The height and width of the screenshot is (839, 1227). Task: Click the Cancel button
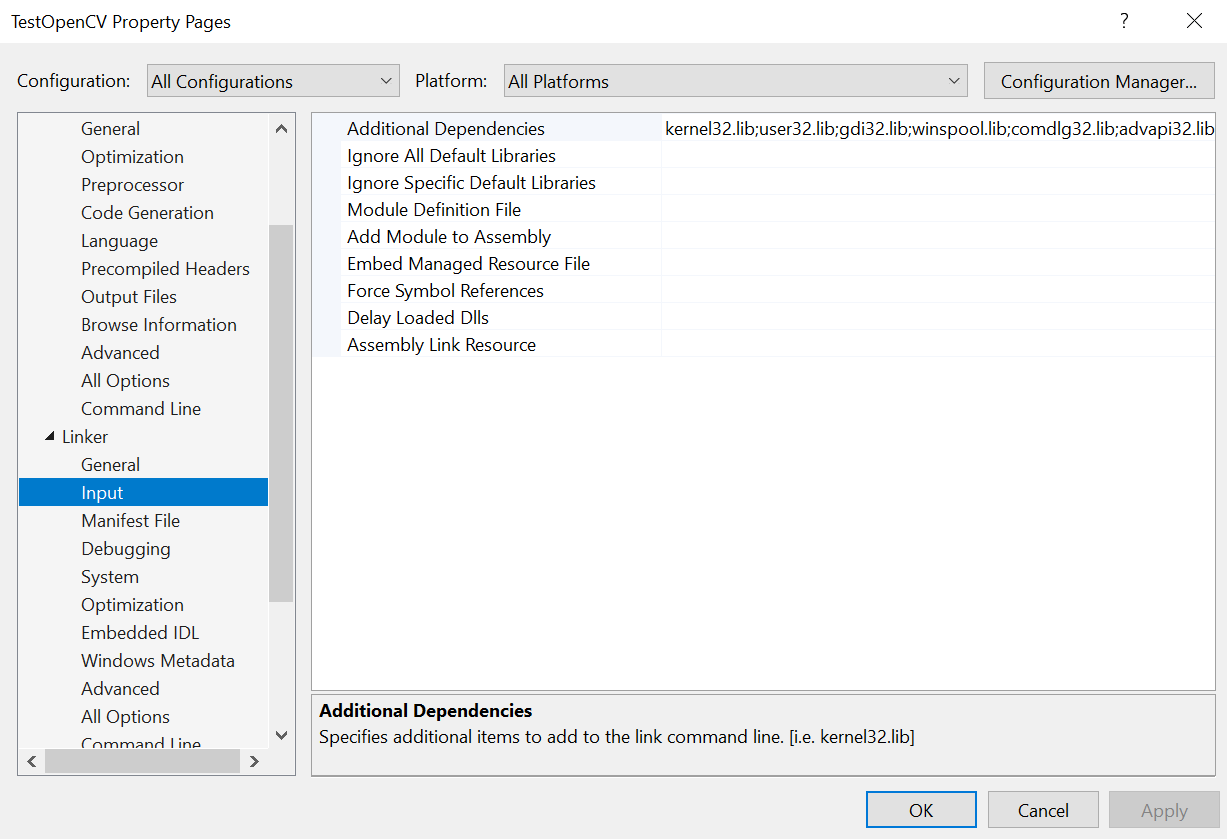point(1042,809)
